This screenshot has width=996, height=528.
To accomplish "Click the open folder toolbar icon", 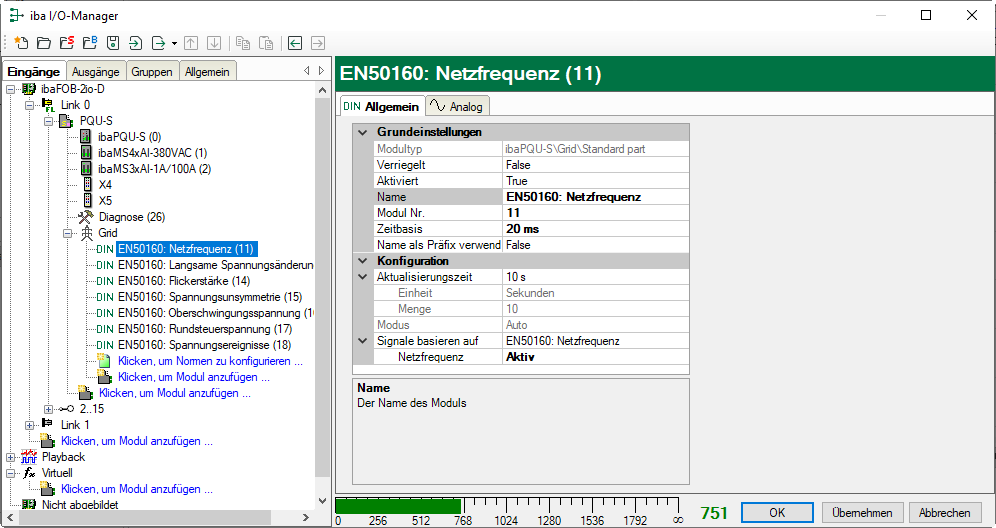I will [43, 43].
